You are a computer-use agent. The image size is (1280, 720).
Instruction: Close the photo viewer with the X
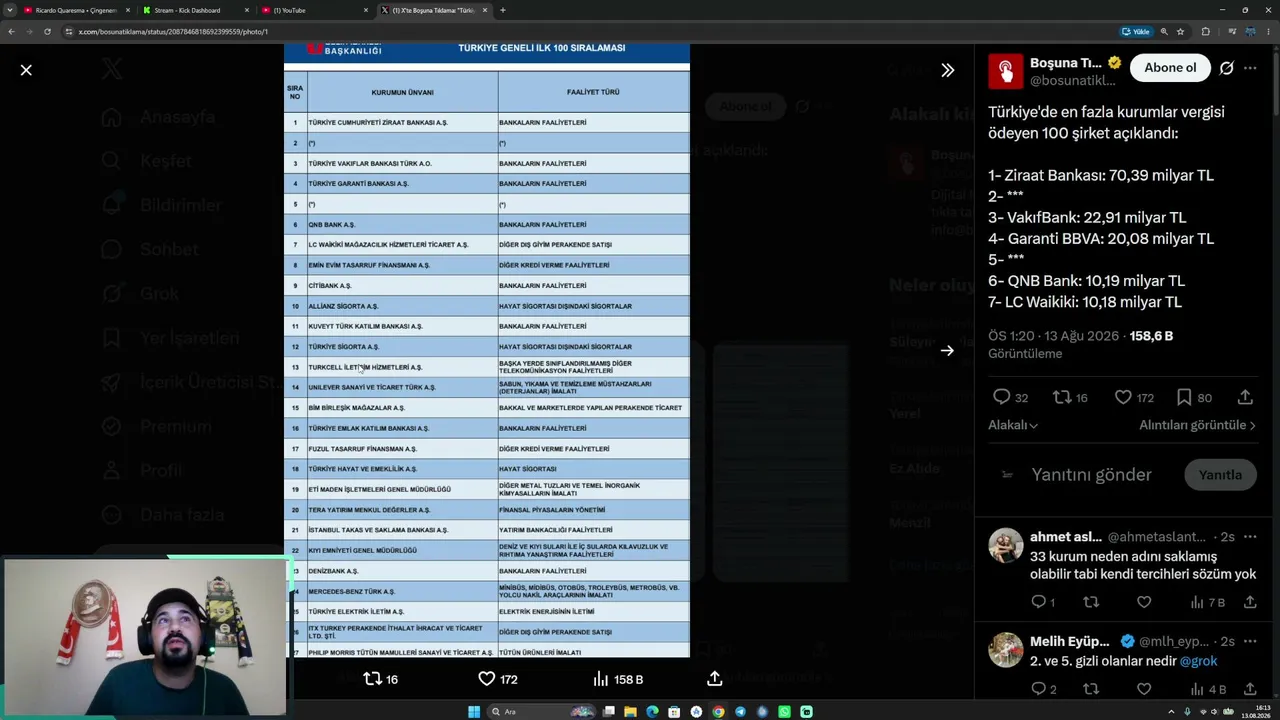(26, 70)
